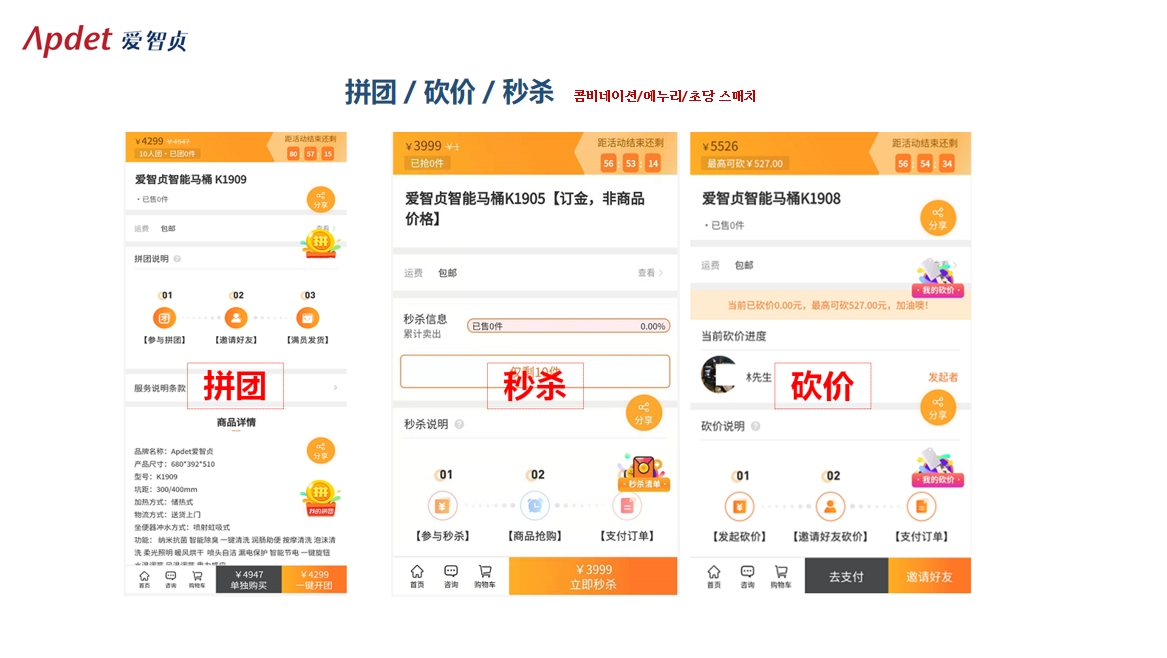The image size is (1167, 658).
Task: Open the 我的拼团 floating icon
Action: coord(321,499)
